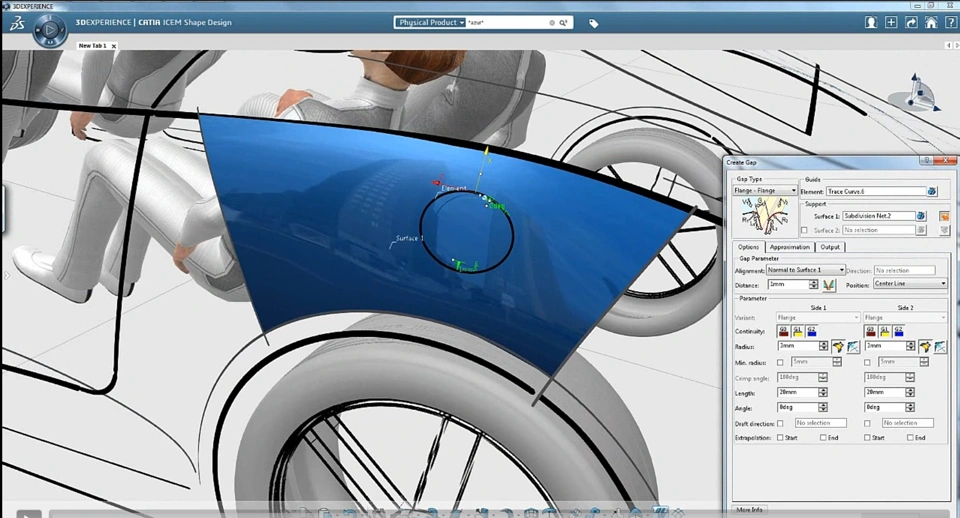This screenshot has height=518, width=960.
Task: Click the tag icon beside the search bar
Action: pos(593,23)
